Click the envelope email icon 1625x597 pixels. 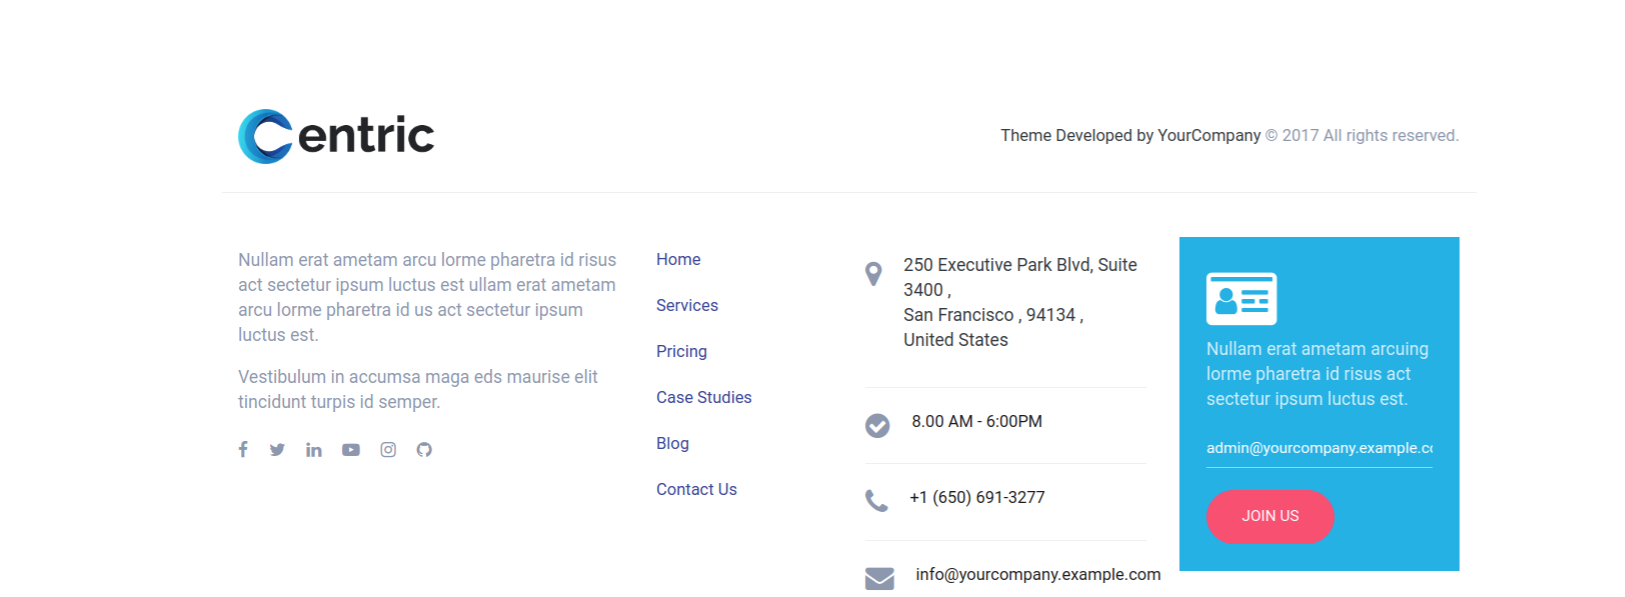tap(879, 578)
